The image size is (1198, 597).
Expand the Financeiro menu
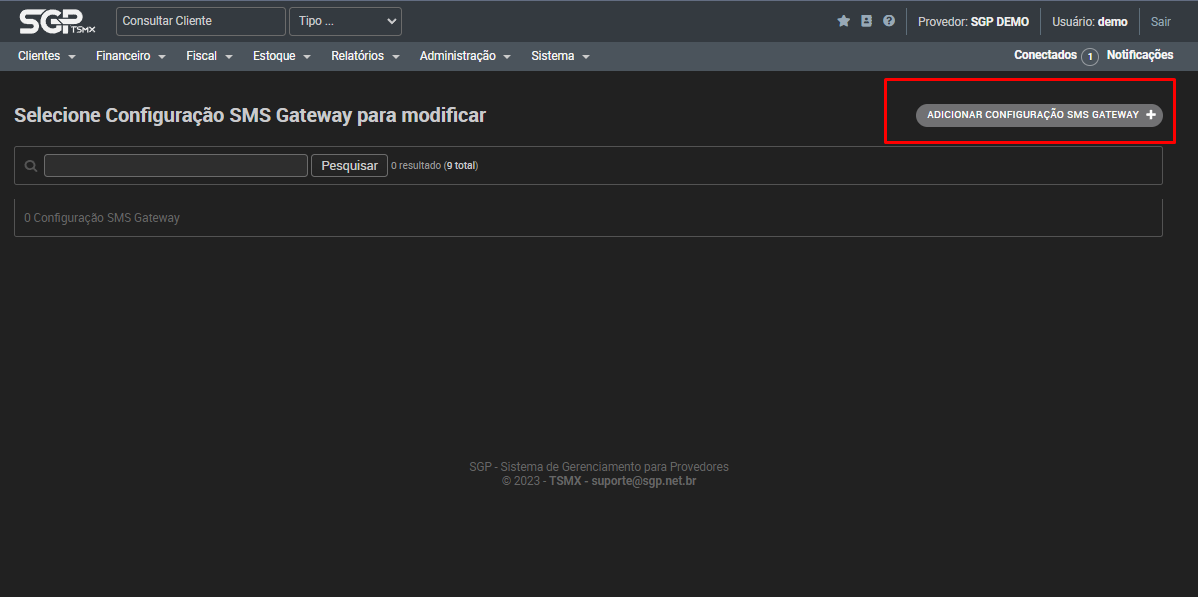pyautogui.click(x=130, y=56)
